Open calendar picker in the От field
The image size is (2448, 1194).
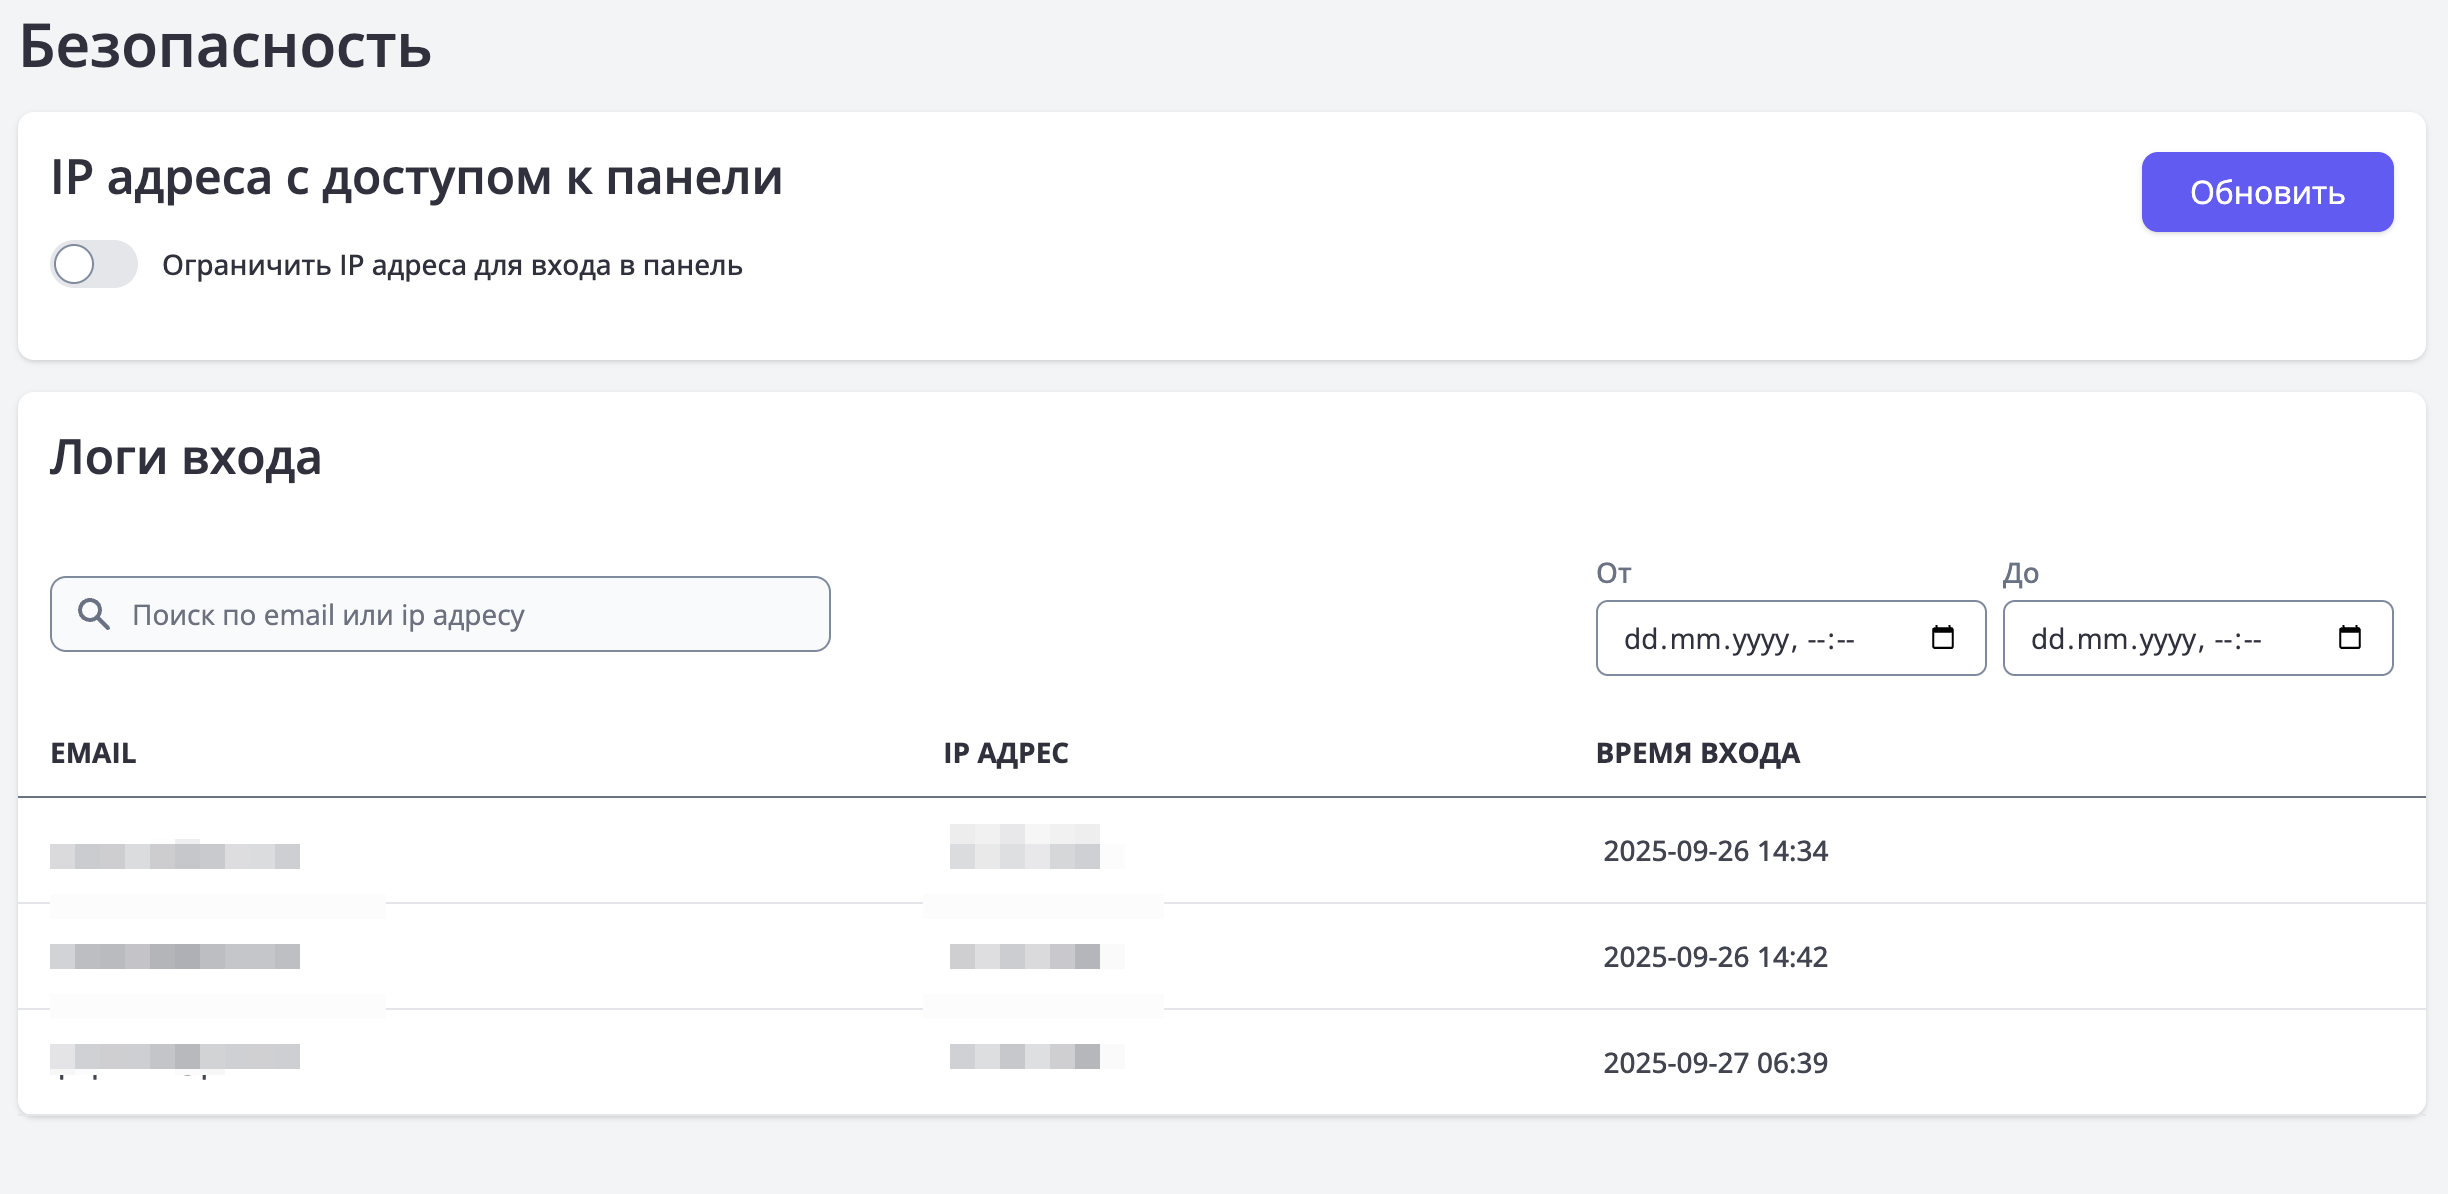click(x=1942, y=638)
